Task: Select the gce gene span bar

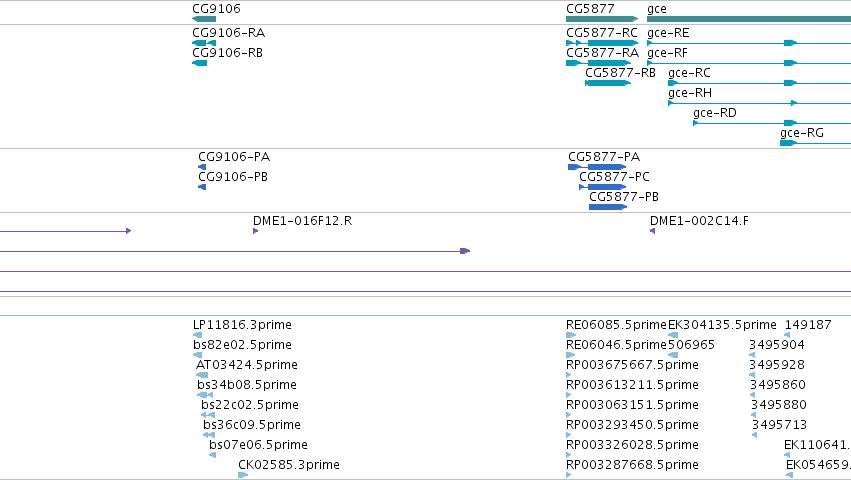Action: [x=749, y=19]
